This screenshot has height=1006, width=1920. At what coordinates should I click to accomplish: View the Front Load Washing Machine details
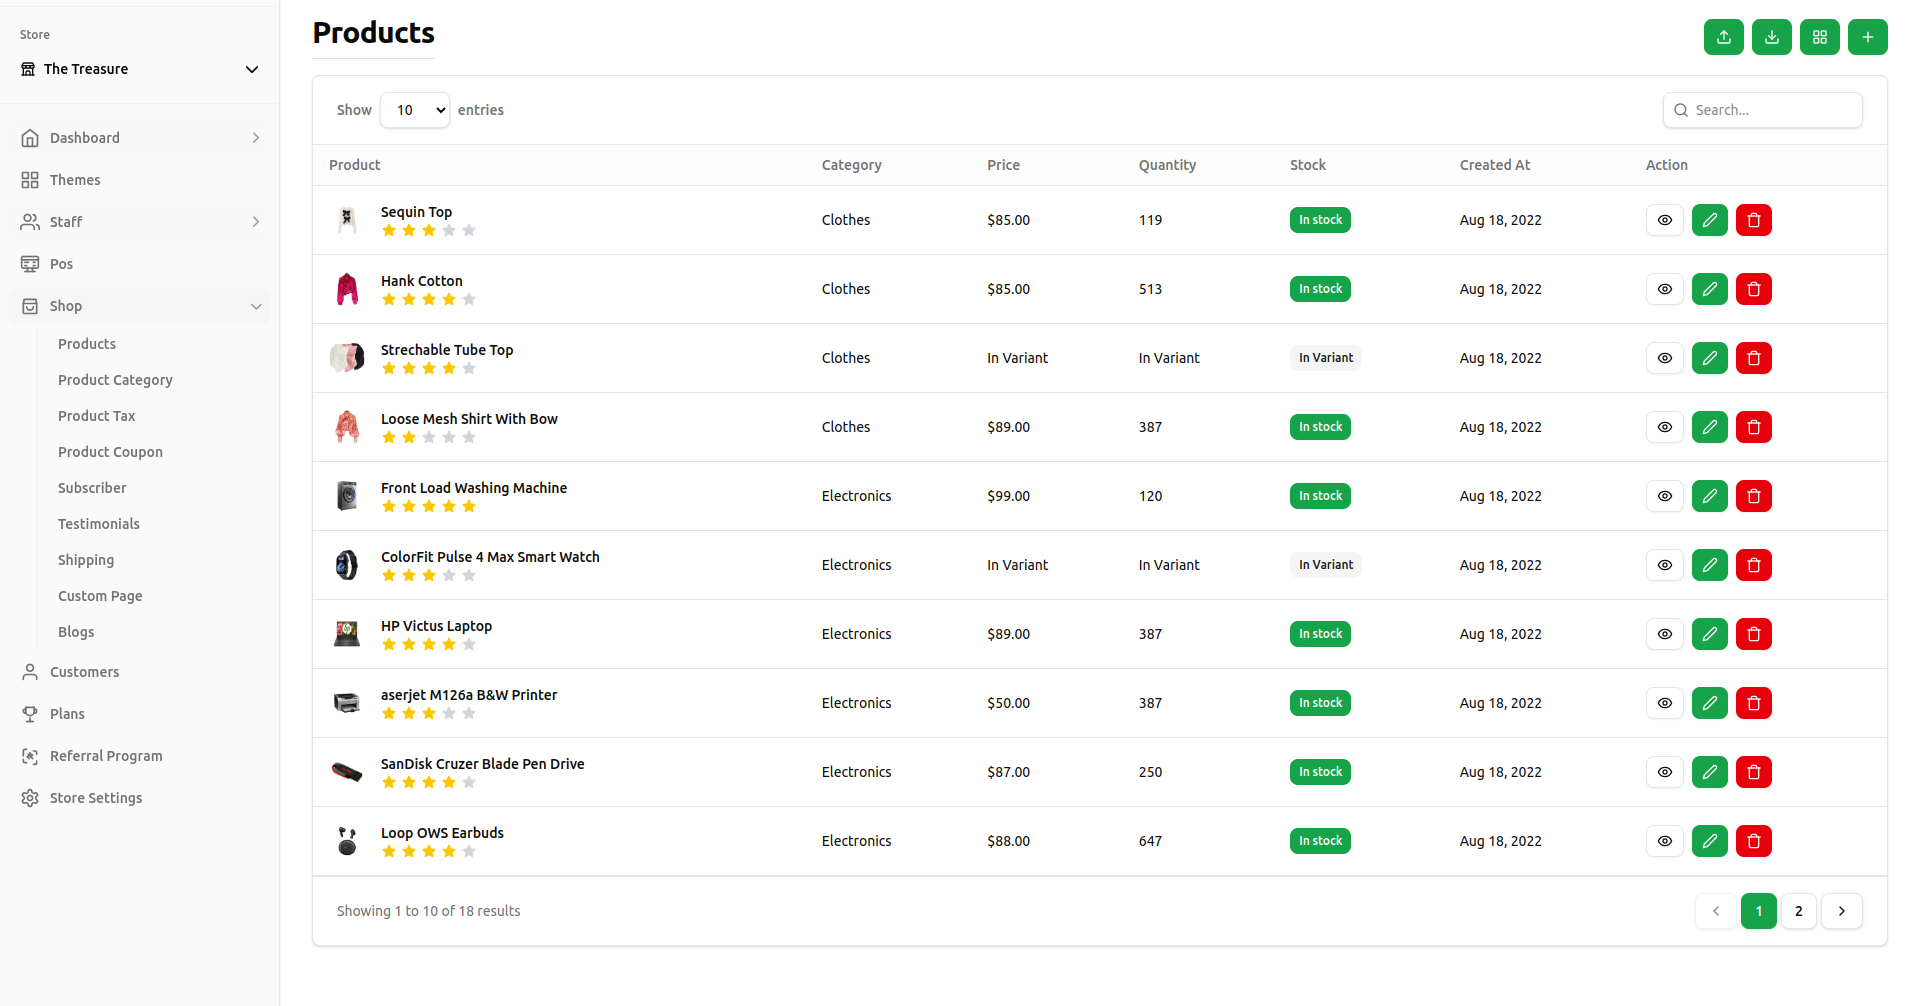1664,496
